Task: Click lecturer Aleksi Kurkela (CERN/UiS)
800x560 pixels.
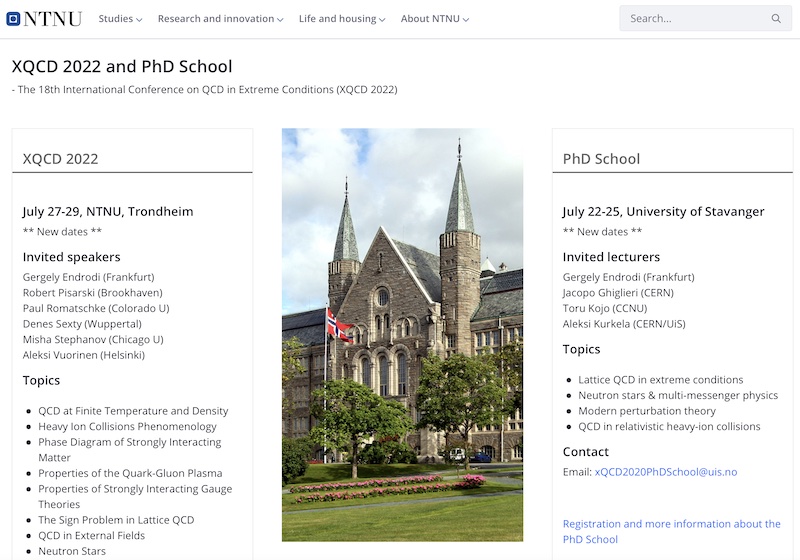Action: click(x=624, y=324)
